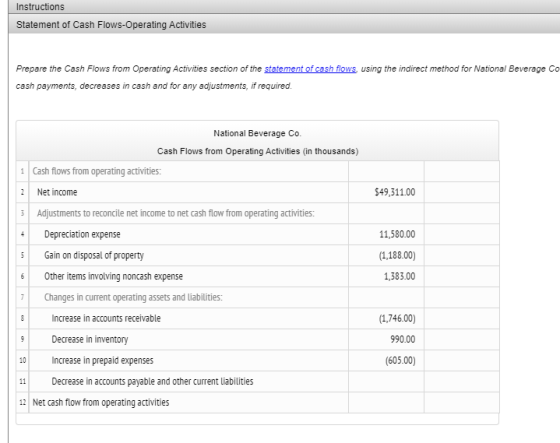
Task: Click last-column cell of Net cash flow row
Action: coord(462,403)
